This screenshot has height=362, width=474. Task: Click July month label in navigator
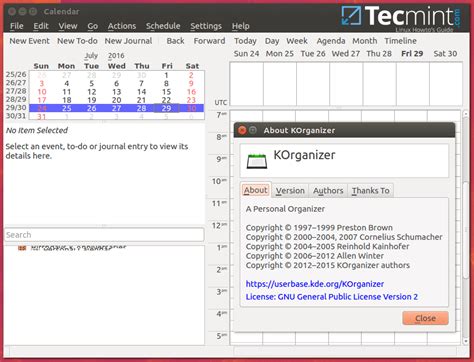(91, 56)
